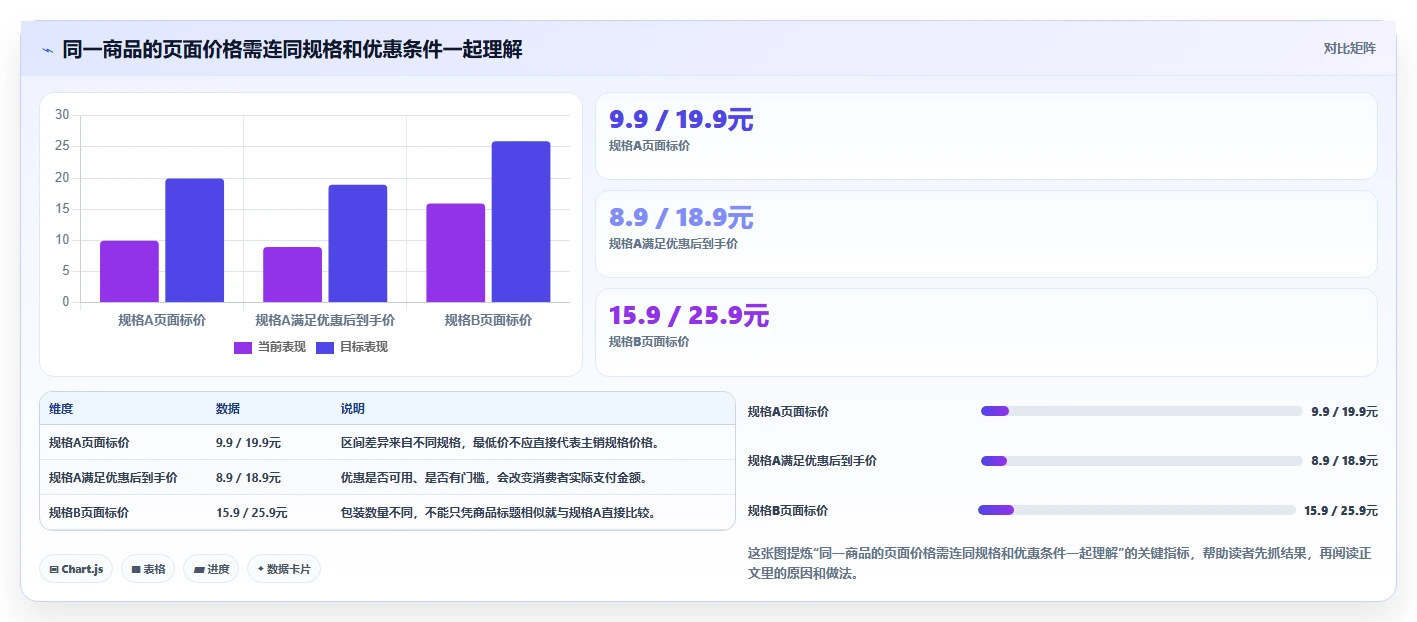Click the table note starting with 区间差异来自不同规格
The image size is (1417, 622).
point(500,442)
